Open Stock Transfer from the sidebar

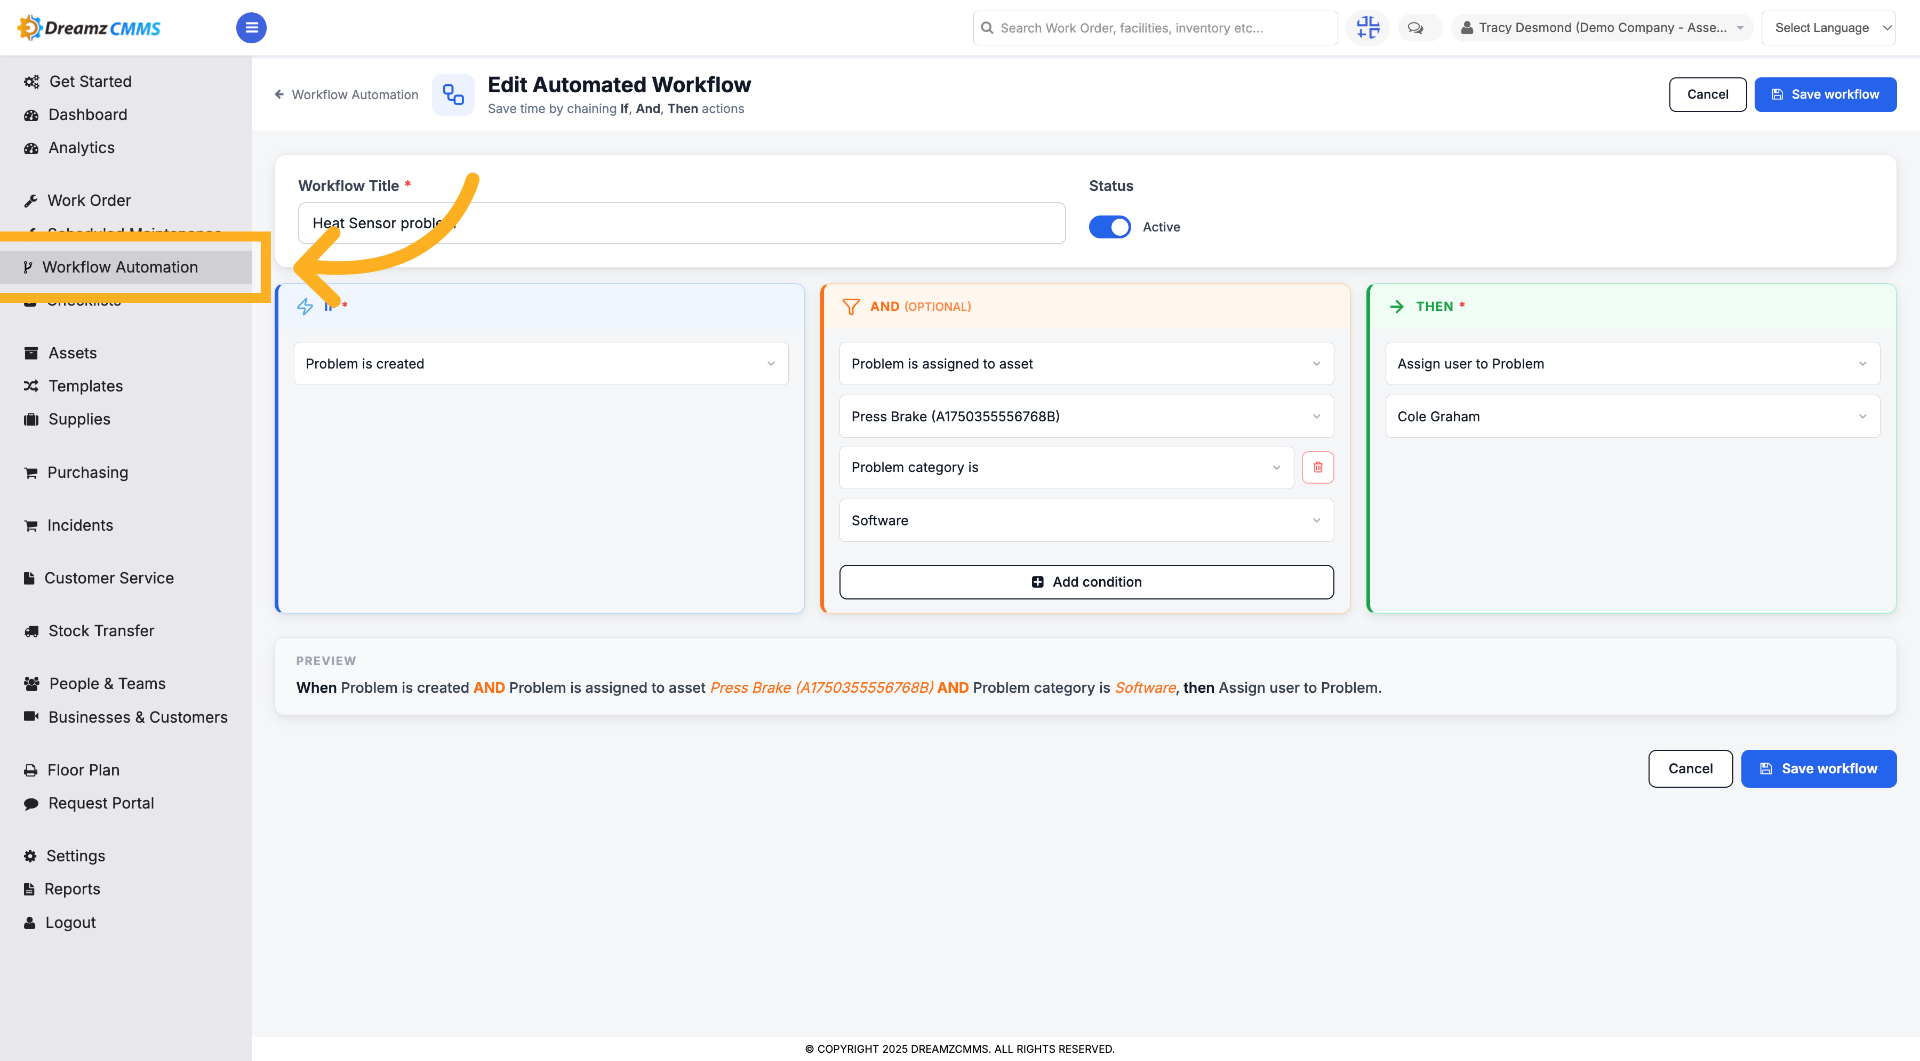[101, 631]
